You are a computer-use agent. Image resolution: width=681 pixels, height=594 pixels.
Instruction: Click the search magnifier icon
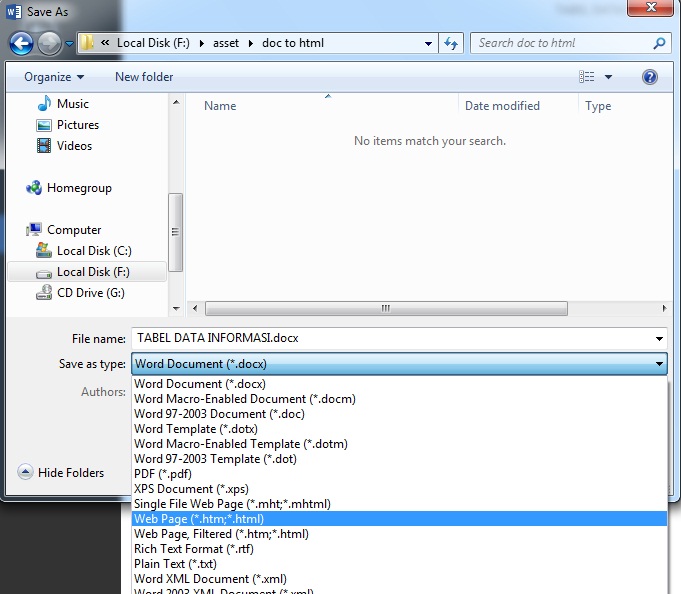pyautogui.click(x=659, y=43)
